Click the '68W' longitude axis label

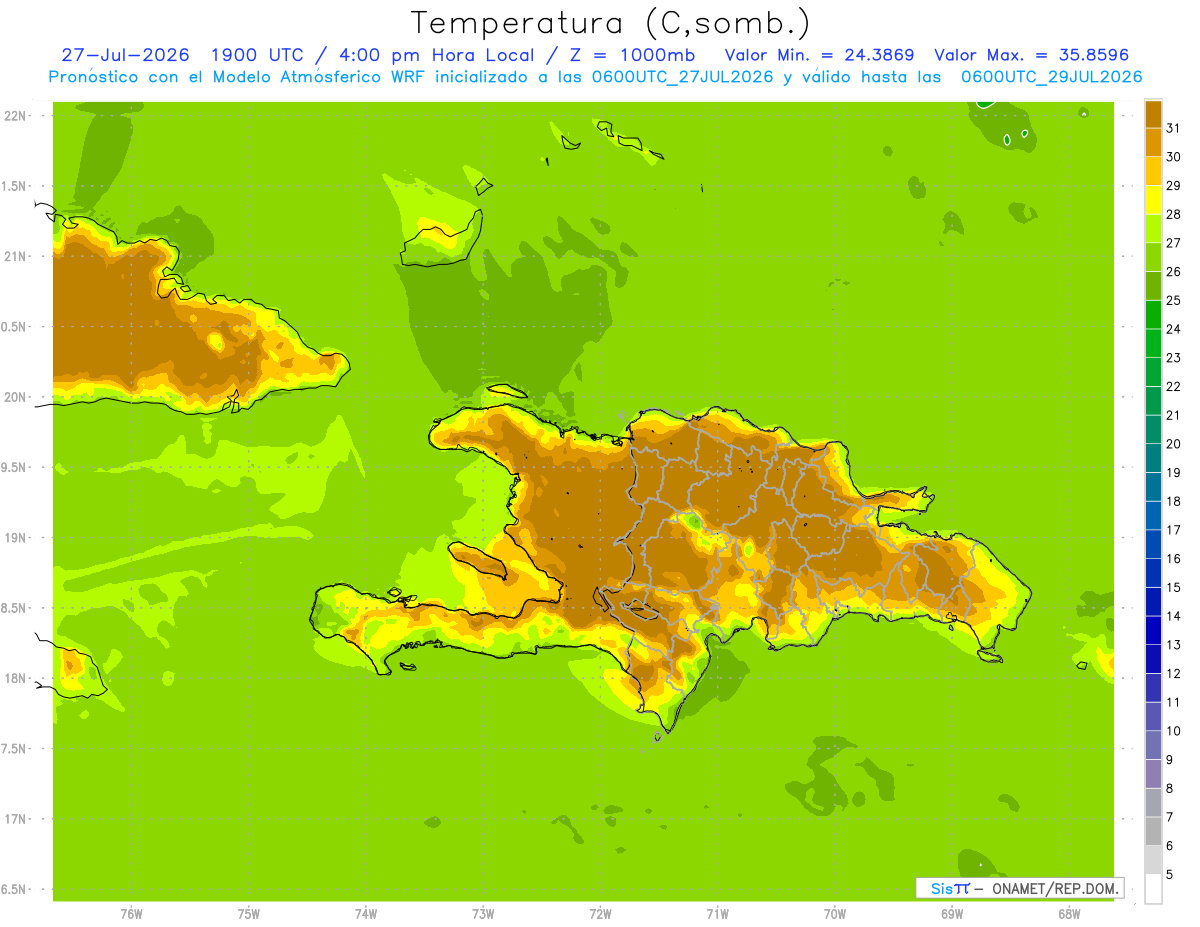(x=1069, y=914)
